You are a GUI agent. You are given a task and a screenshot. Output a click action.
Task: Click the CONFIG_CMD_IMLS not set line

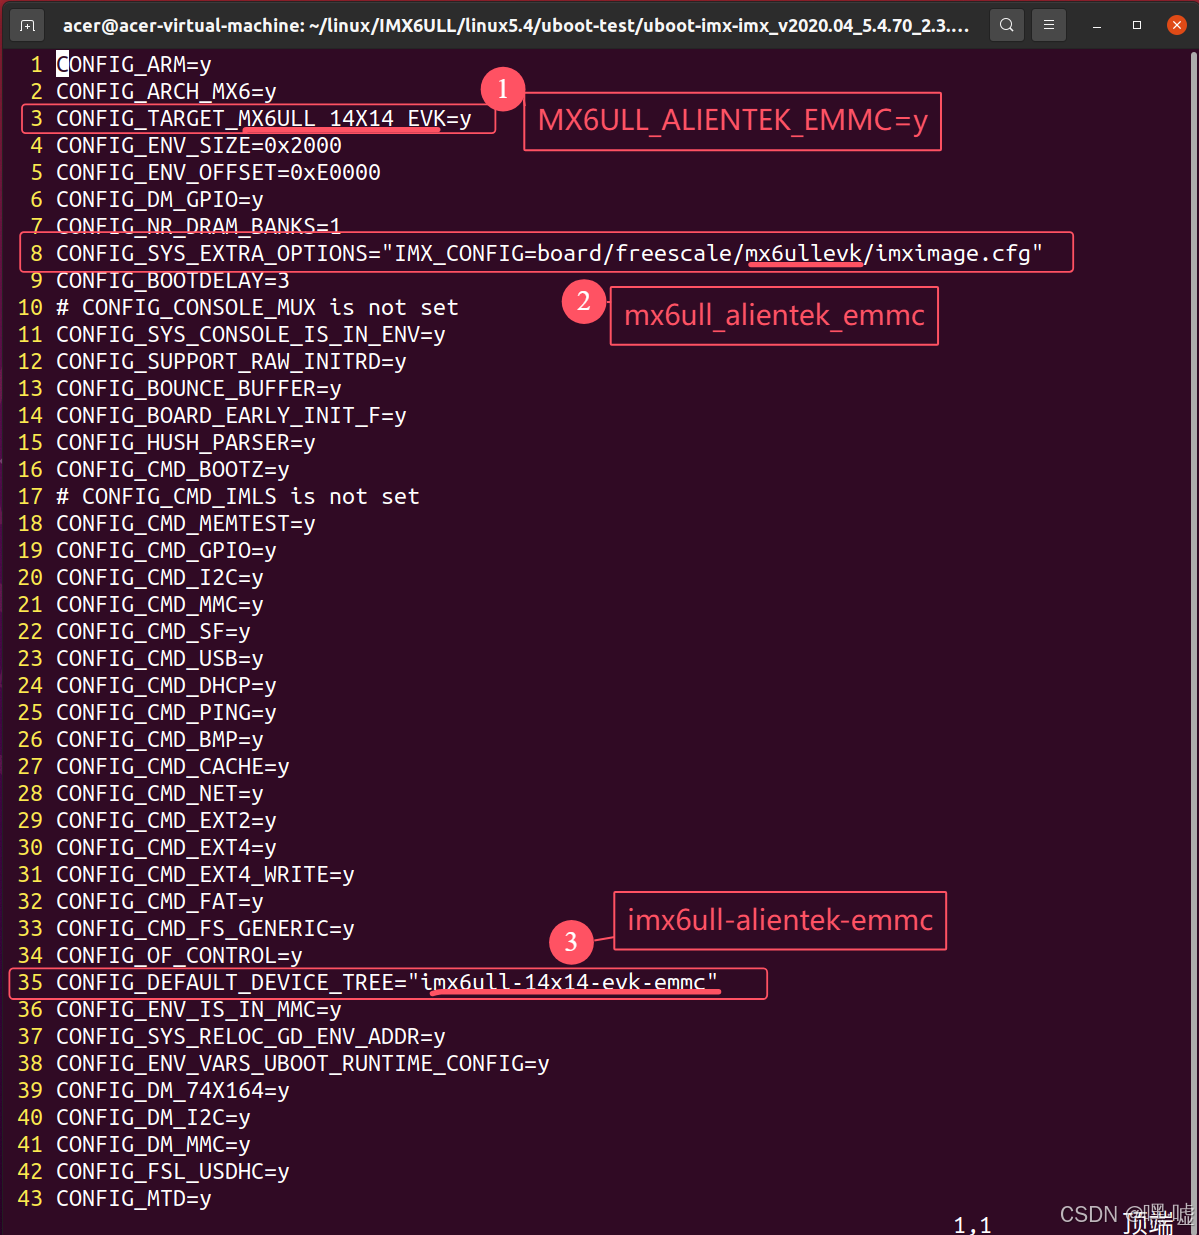tap(237, 496)
